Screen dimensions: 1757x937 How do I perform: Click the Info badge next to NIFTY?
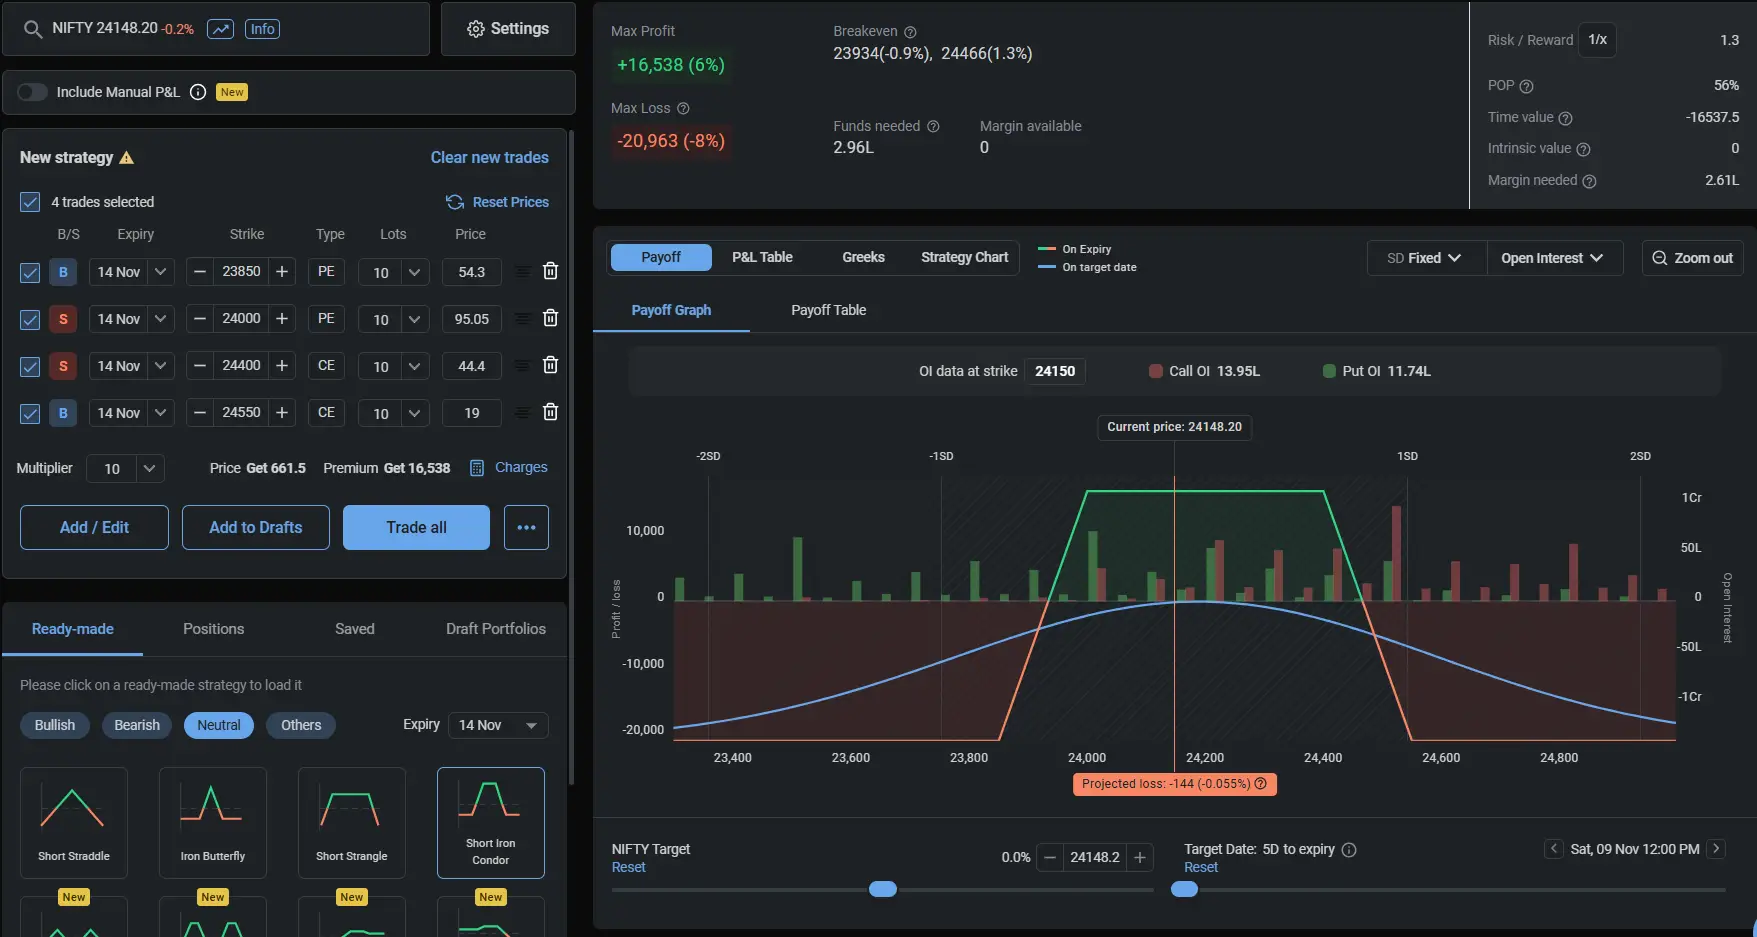point(262,29)
